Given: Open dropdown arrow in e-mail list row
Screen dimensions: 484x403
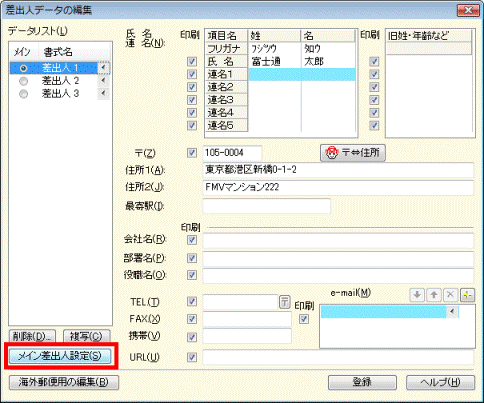Looking at the screenshot, I should click(x=452, y=311).
